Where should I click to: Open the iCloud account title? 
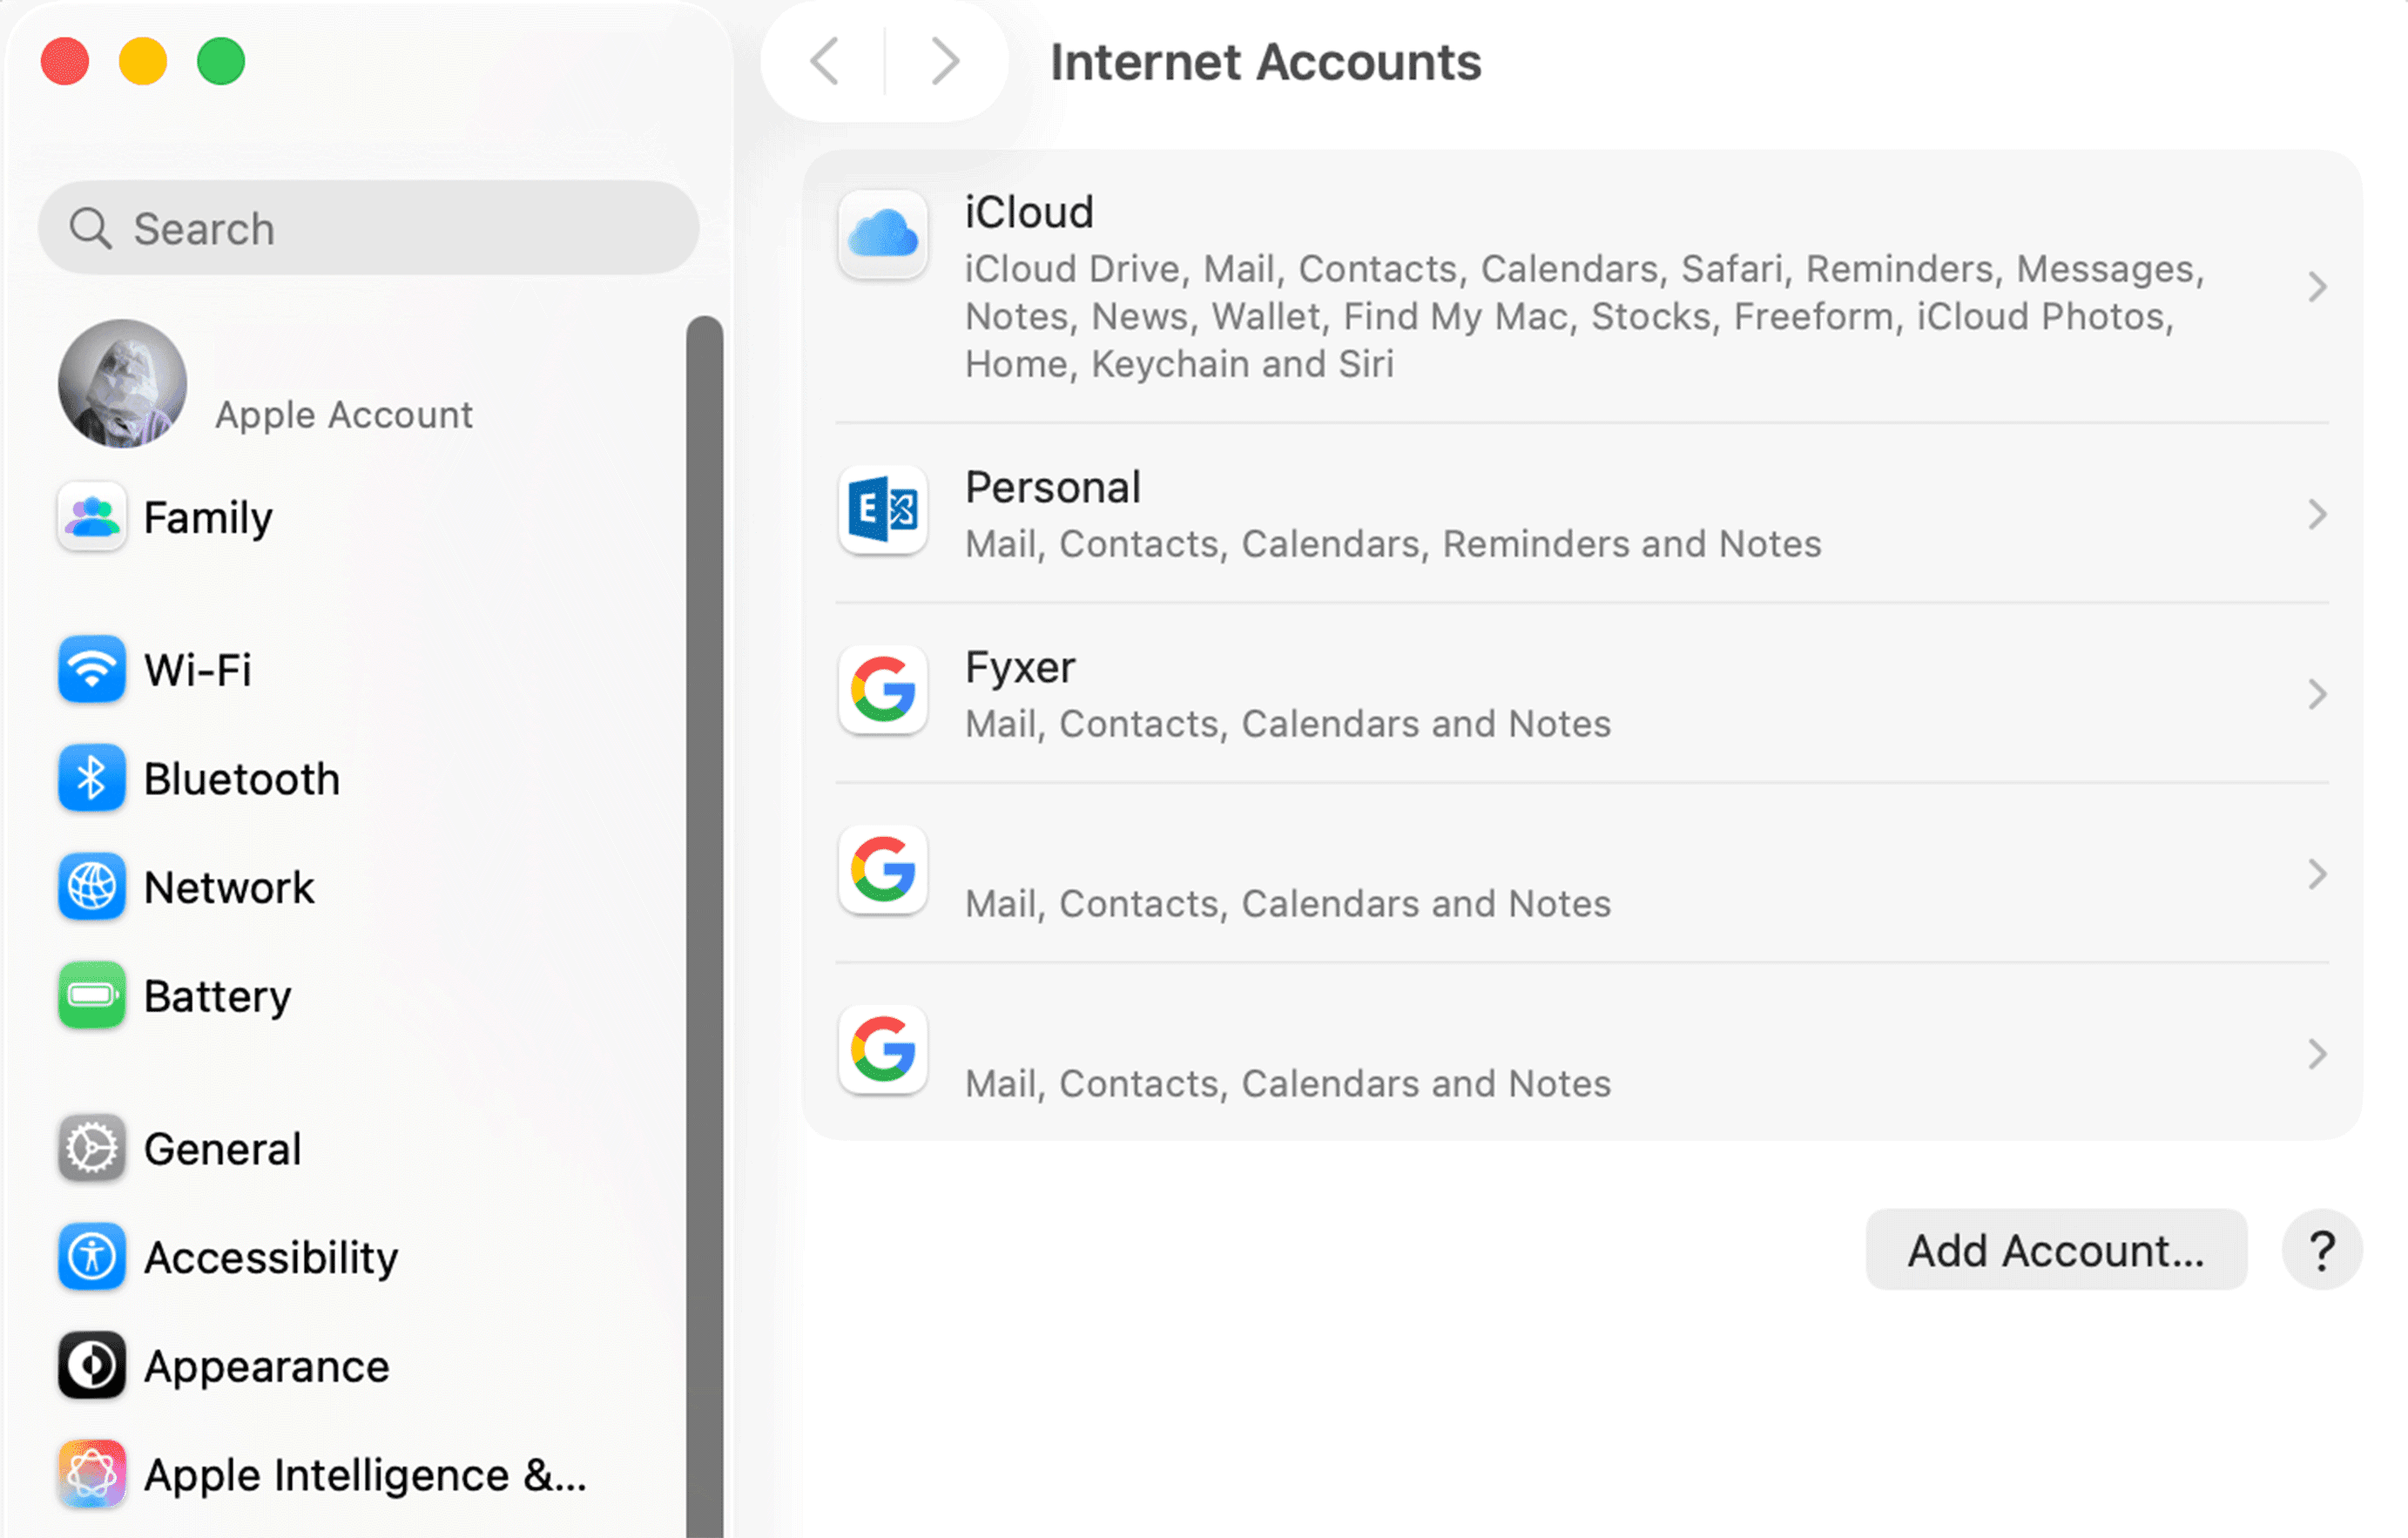pos(1029,212)
